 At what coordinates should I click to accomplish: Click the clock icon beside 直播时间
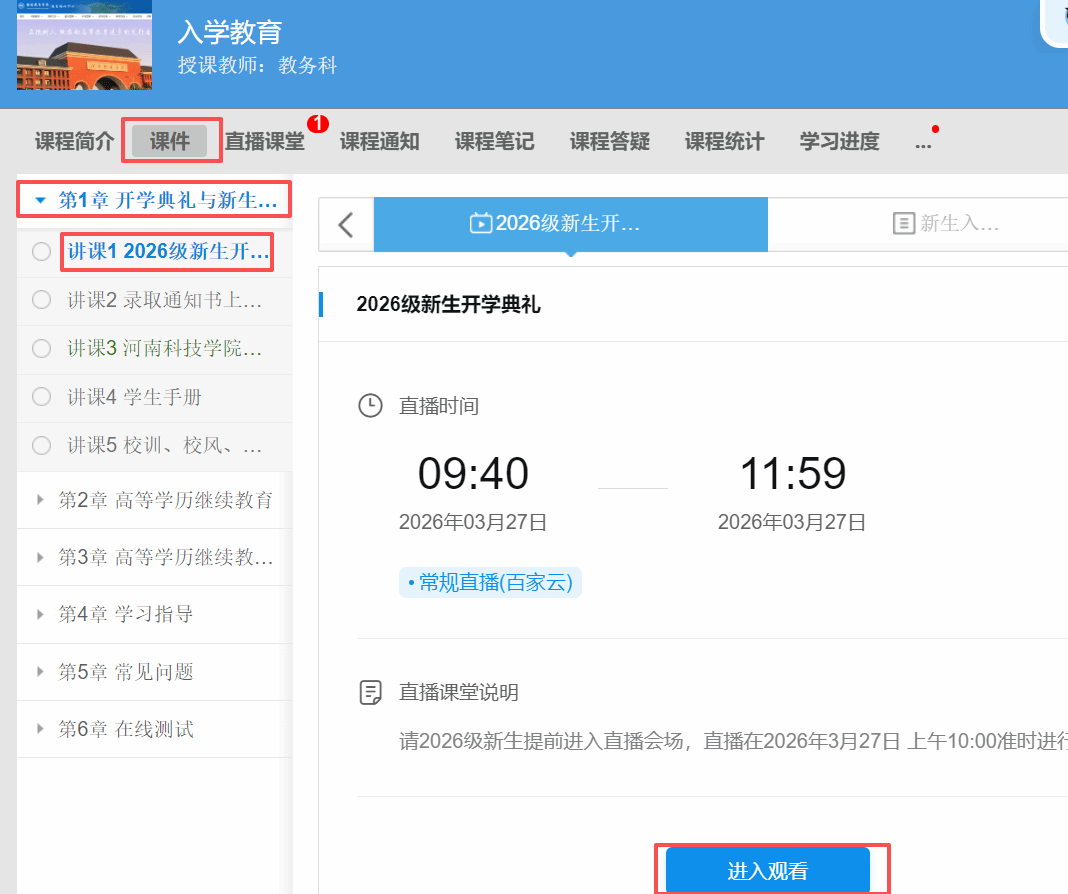370,405
